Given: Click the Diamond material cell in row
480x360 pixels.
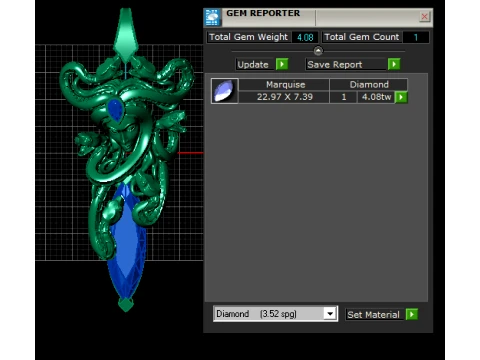Looking at the screenshot, I should pos(369,85).
